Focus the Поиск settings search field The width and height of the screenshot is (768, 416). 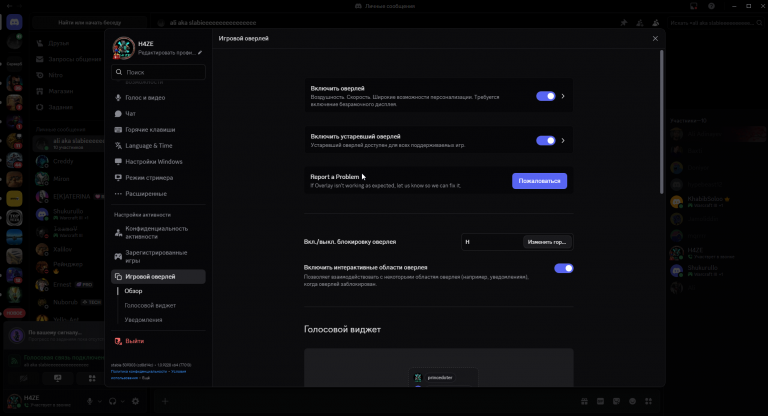(158, 72)
